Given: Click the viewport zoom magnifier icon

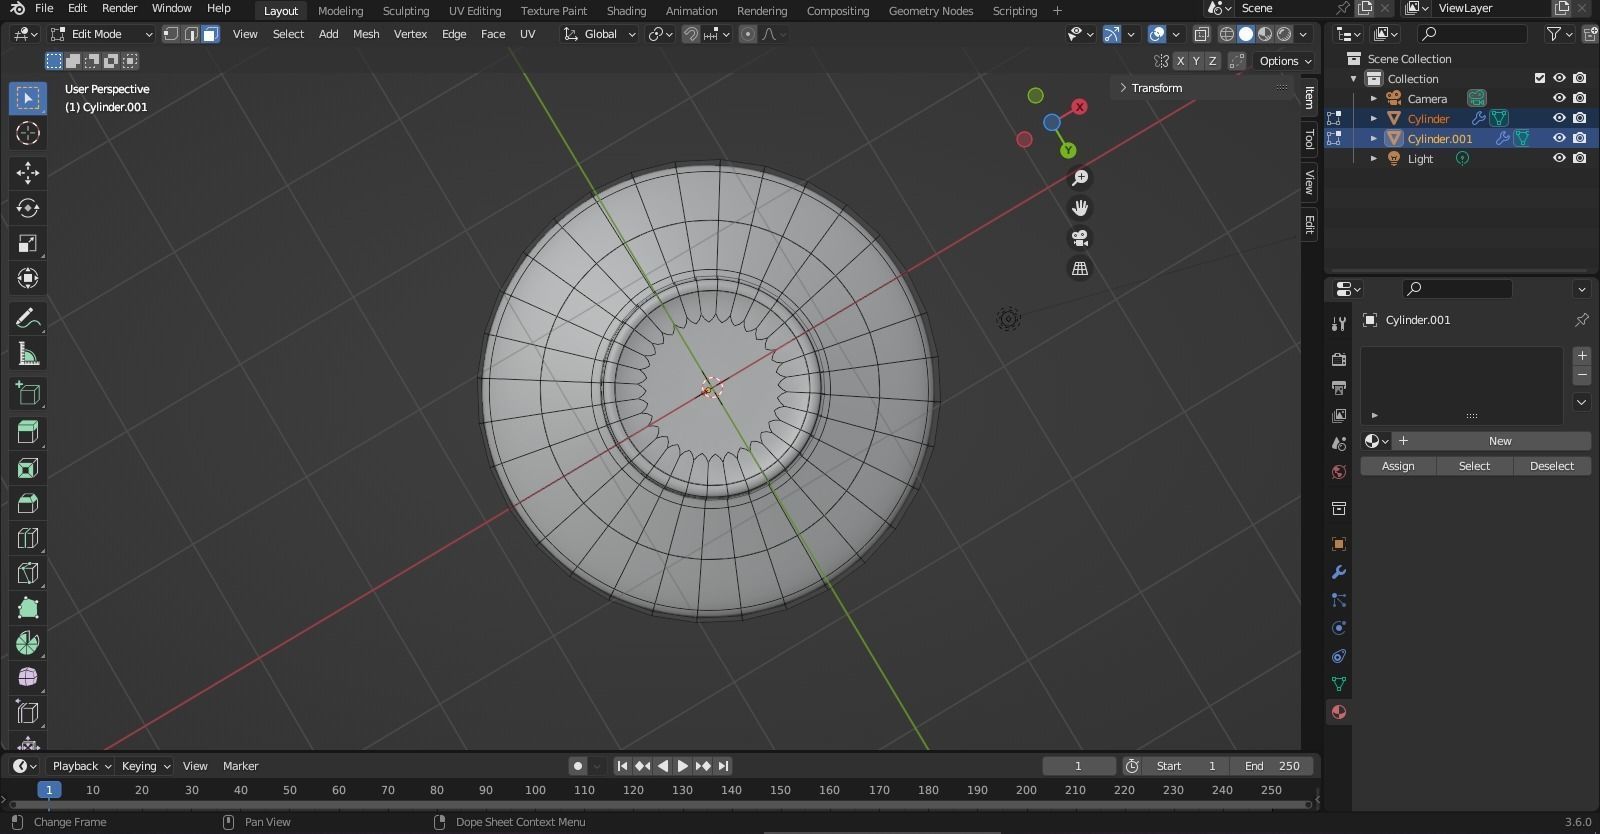Looking at the screenshot, I should pos(1080,178).
